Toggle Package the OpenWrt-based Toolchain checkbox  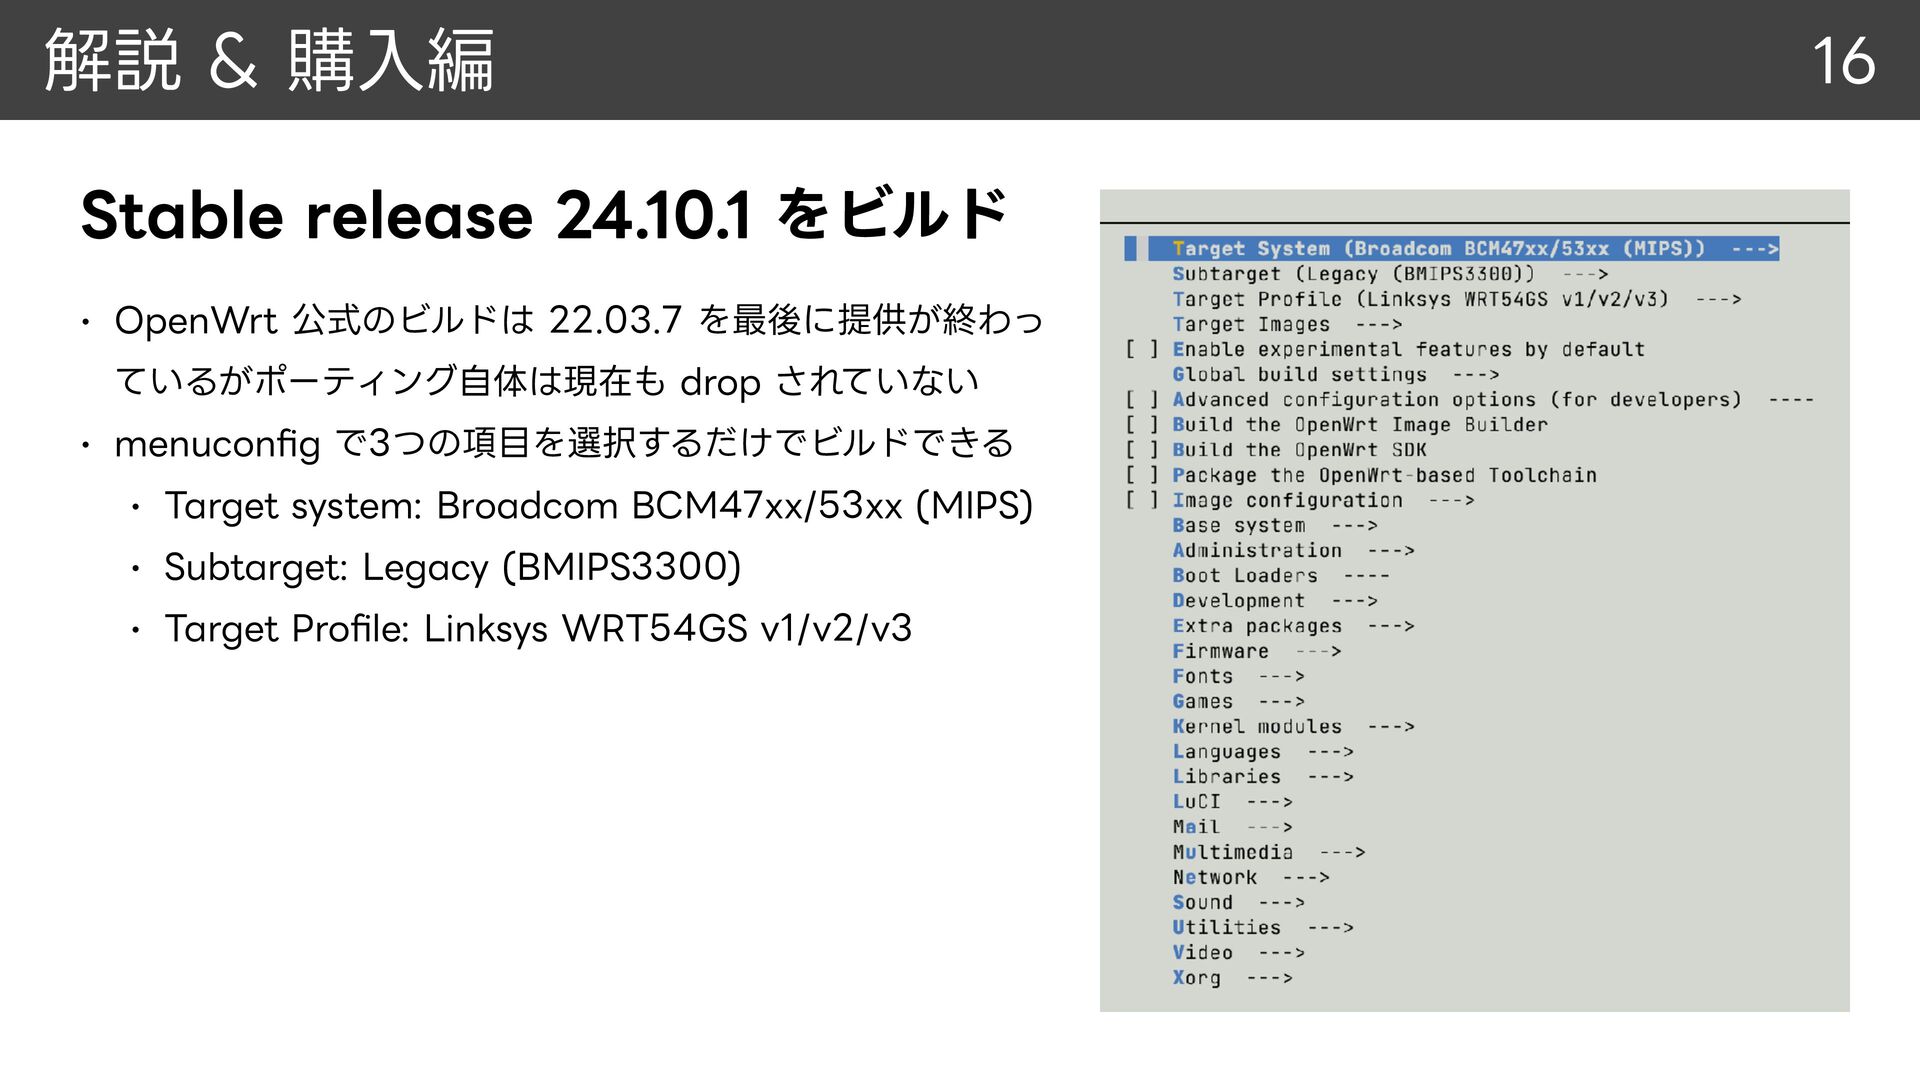pos(1141,475)
